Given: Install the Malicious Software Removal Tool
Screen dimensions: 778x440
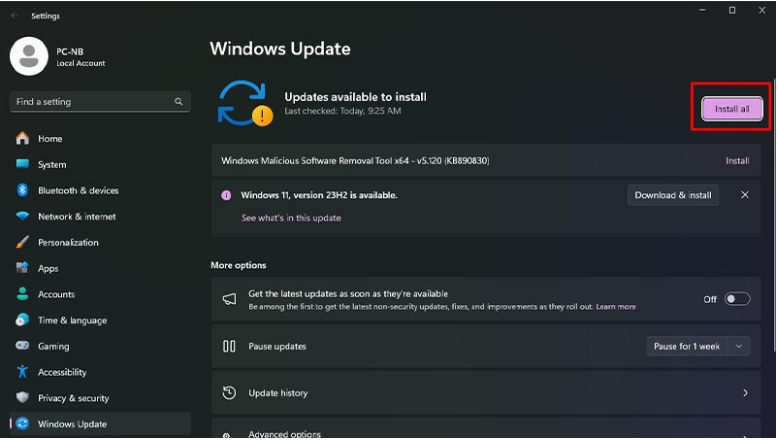Looking at the screenshot, I should pyautogui.click(x=737, y=160).
